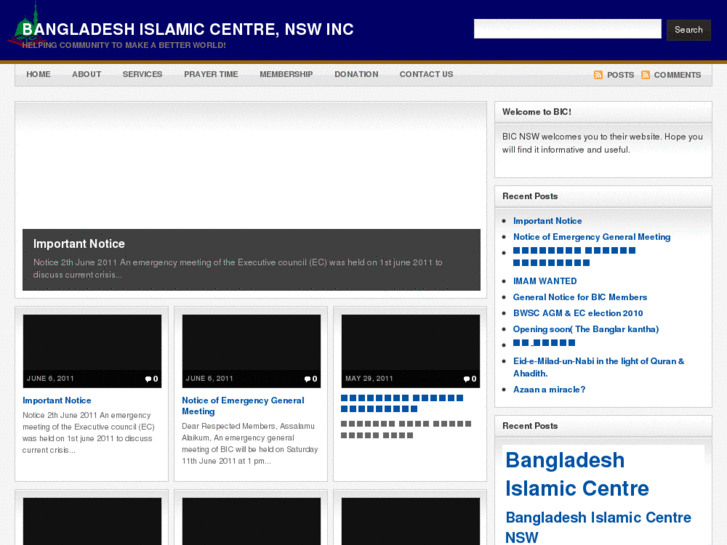Viewport: 727px width, 545px height.
Task: Click the Posts feed link
Action: click(x=620, y=75)
